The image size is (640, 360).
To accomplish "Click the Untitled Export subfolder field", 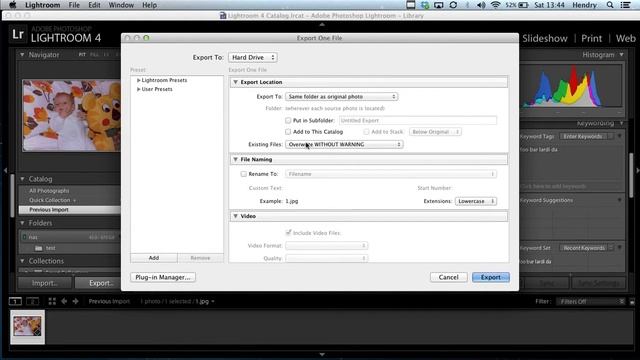I will [x=418, y=120].
